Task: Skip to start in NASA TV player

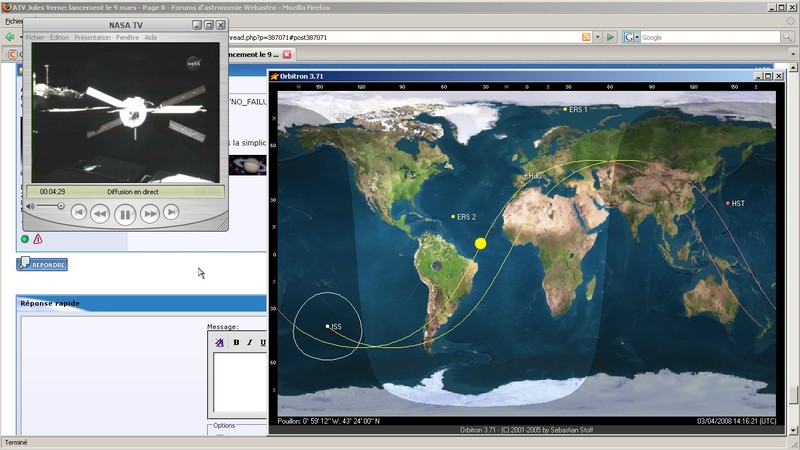Action: (x=79, y=212)
